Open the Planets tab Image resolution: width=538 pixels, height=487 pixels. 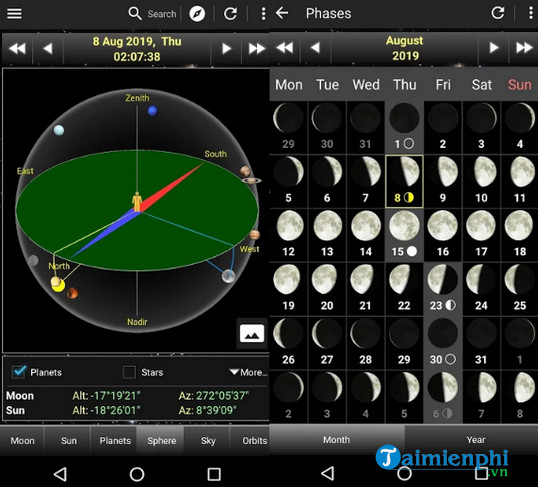[115, 440]
